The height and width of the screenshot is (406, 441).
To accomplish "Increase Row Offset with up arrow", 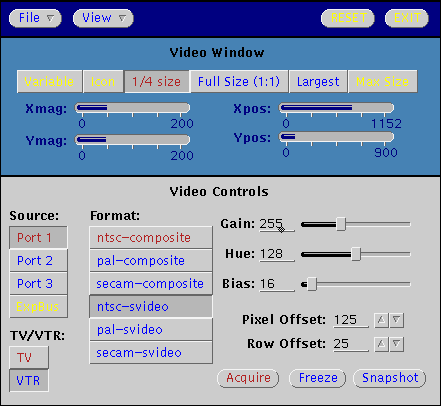I will 381,344.
